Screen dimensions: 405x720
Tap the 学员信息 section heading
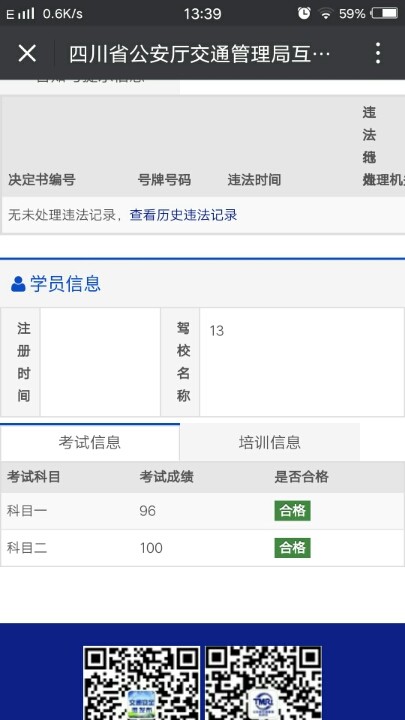pos(65,284)
